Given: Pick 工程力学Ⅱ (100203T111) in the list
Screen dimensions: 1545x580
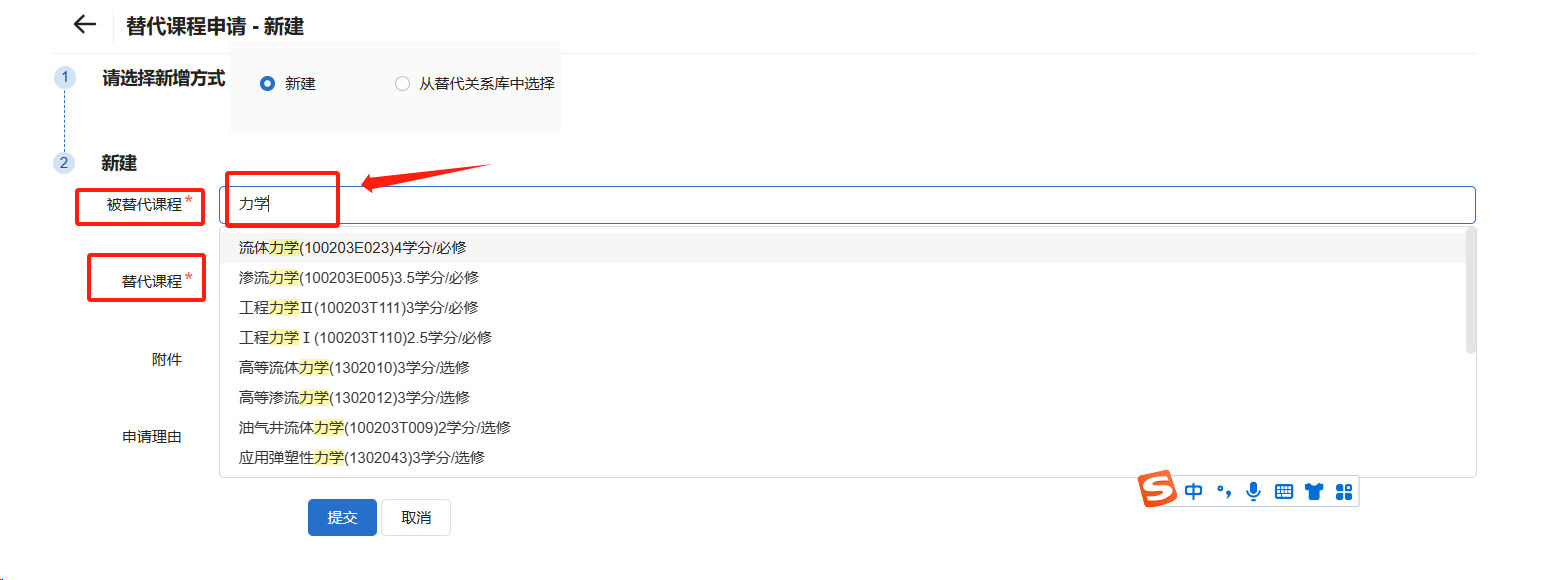Looking at the screenshot, I should [358, 308].
